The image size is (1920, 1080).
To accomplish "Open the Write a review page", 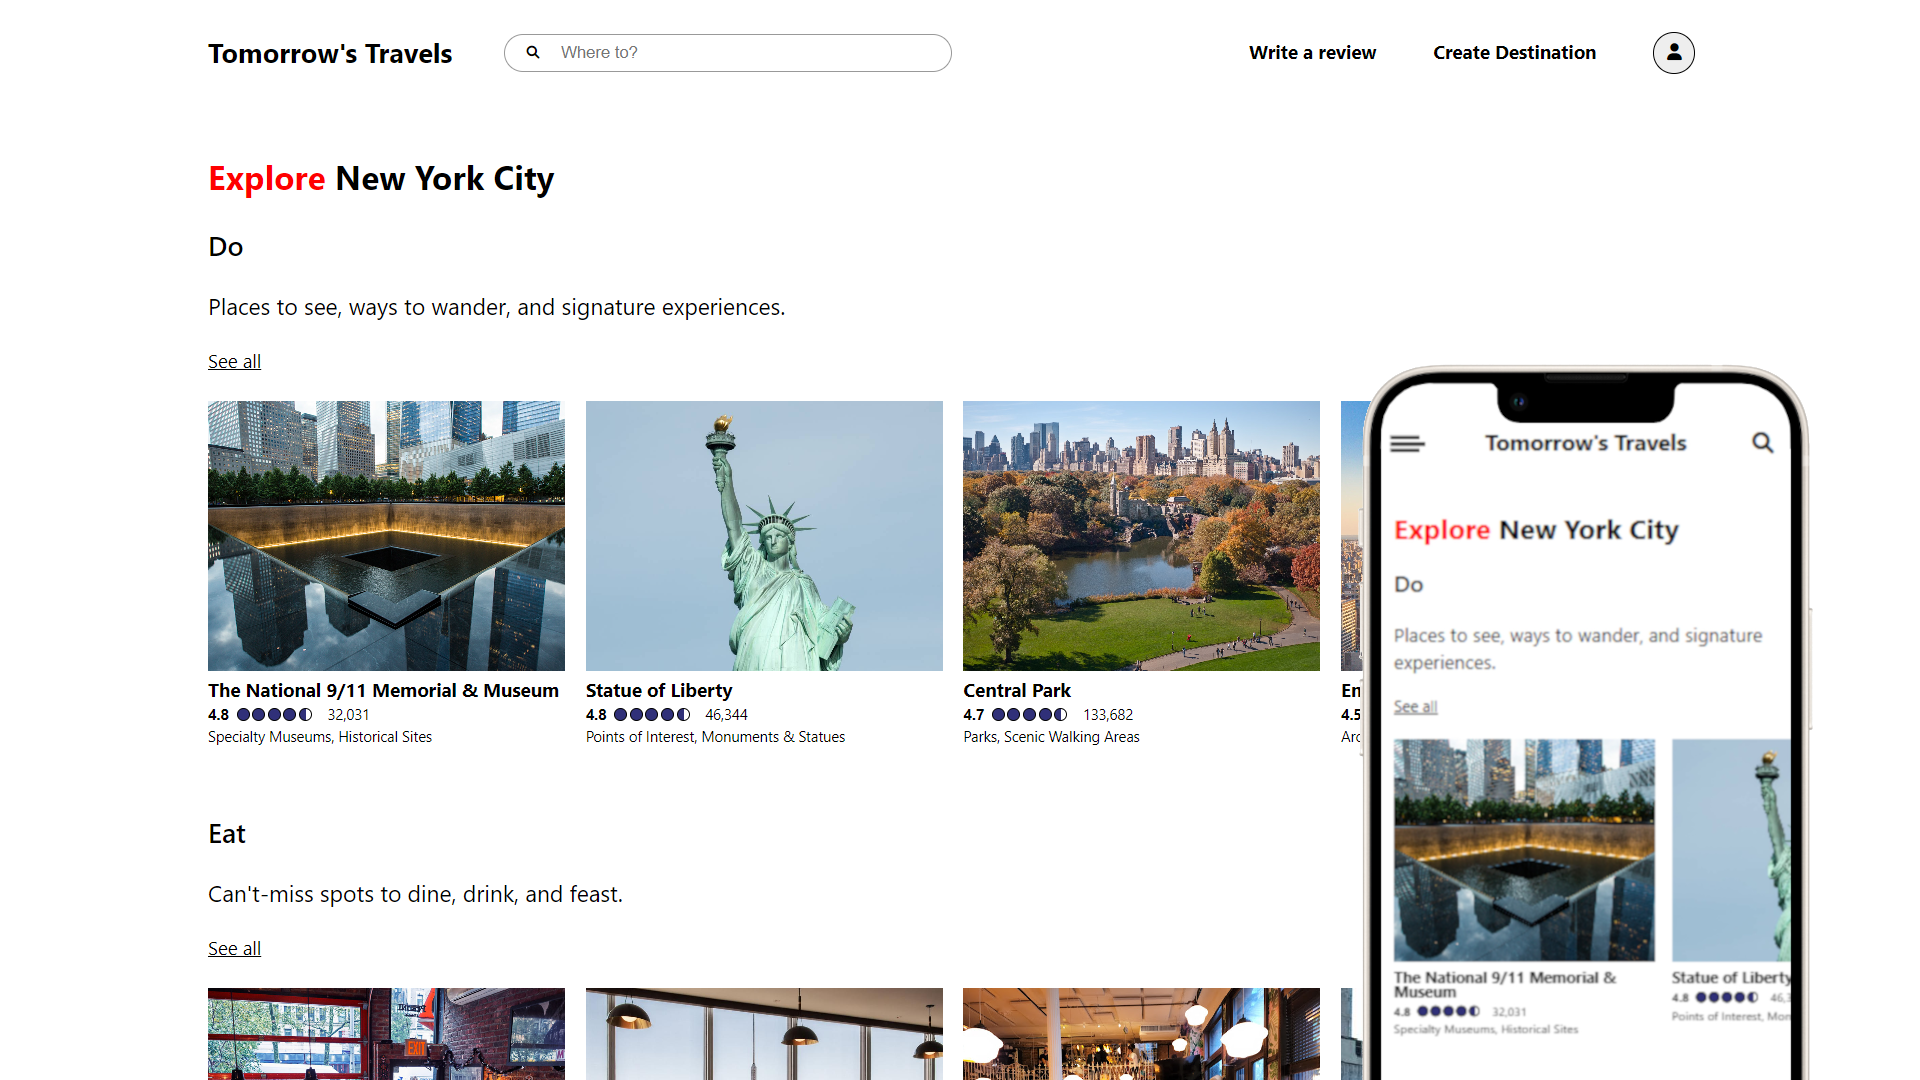I will [x=1312, y=52].
